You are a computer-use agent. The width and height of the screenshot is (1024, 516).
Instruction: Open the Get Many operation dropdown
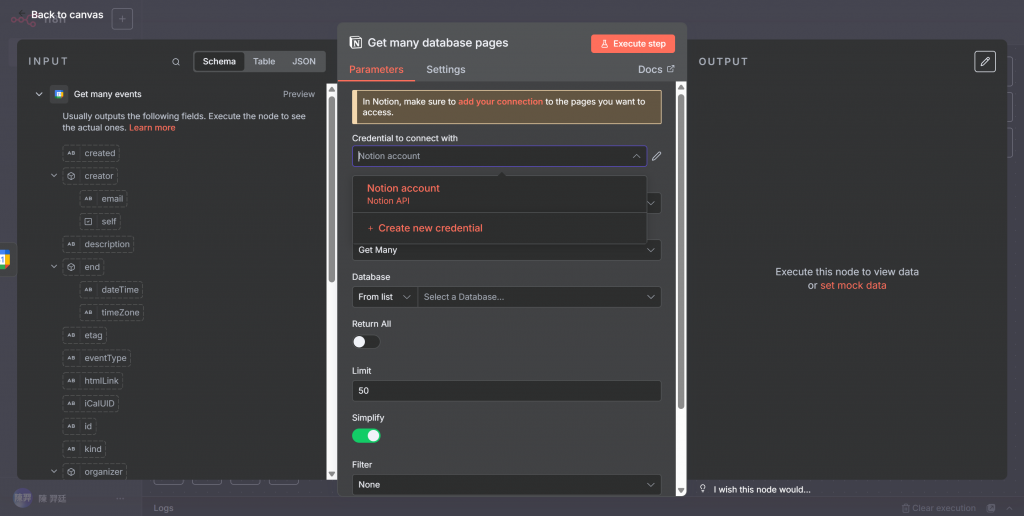point(506,250)
